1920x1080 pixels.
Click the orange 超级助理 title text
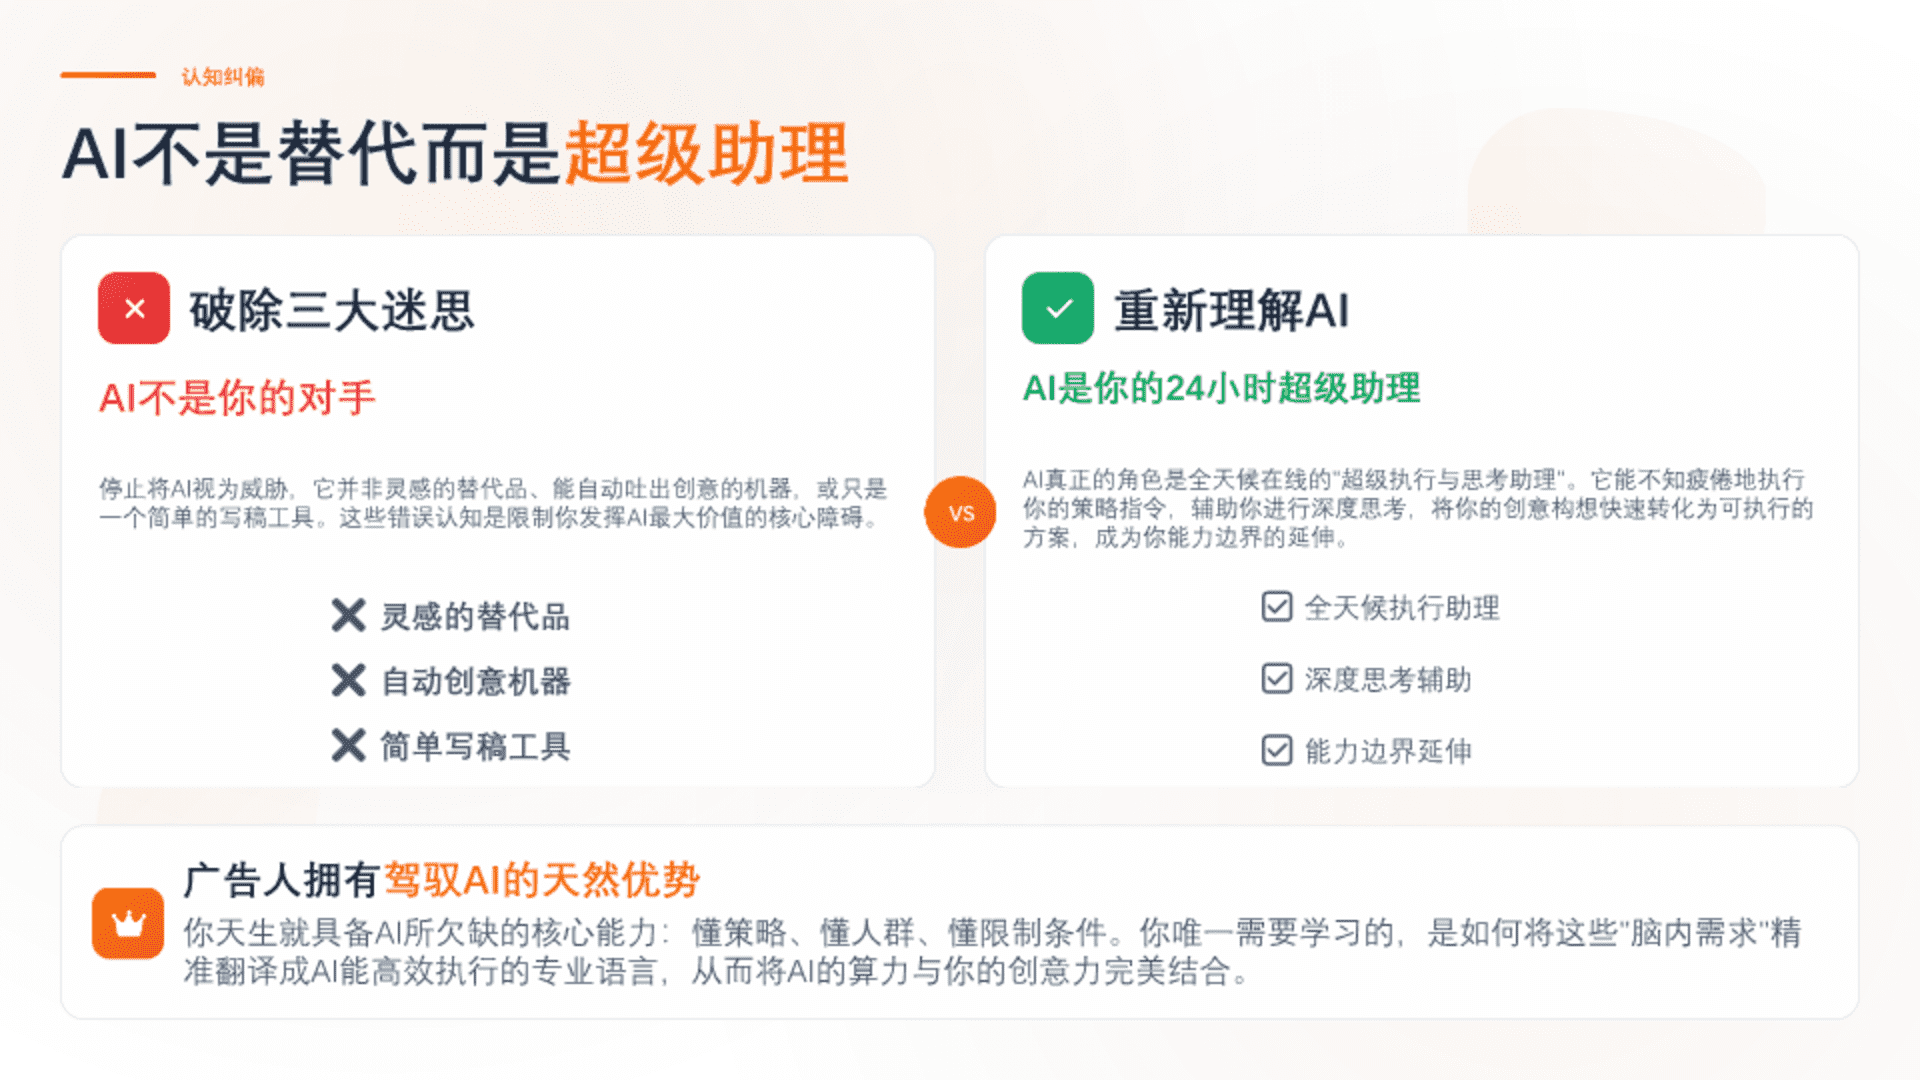click(706, 154)
